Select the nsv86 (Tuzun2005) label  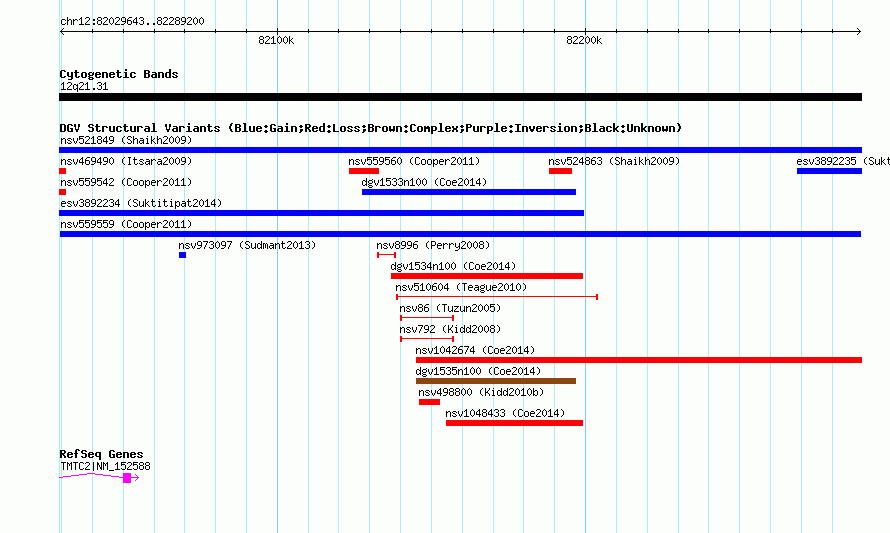click(450, 308)
